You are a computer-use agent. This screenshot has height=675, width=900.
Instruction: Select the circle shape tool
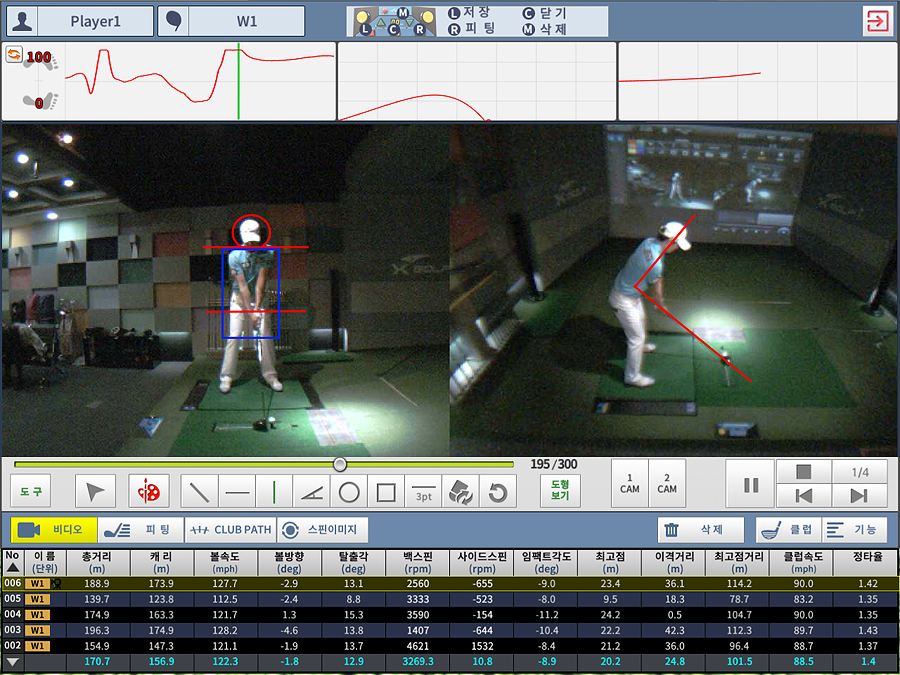tap(349, 491)
